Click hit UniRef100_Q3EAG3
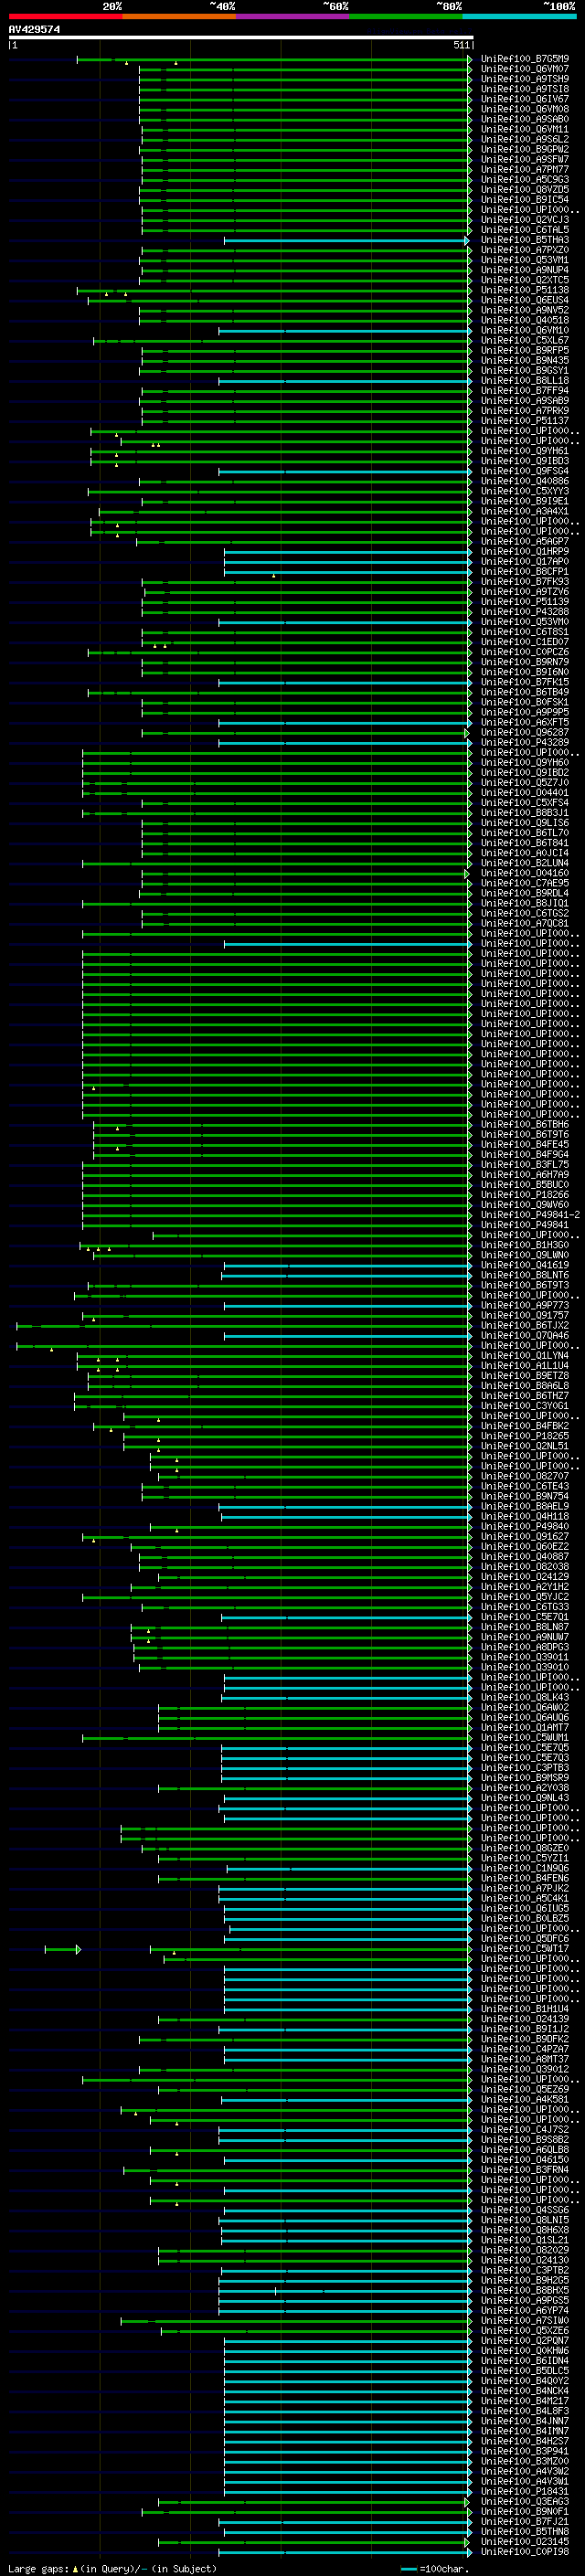The width and height of the screenshot is (585, 2576). point(525,2501)
